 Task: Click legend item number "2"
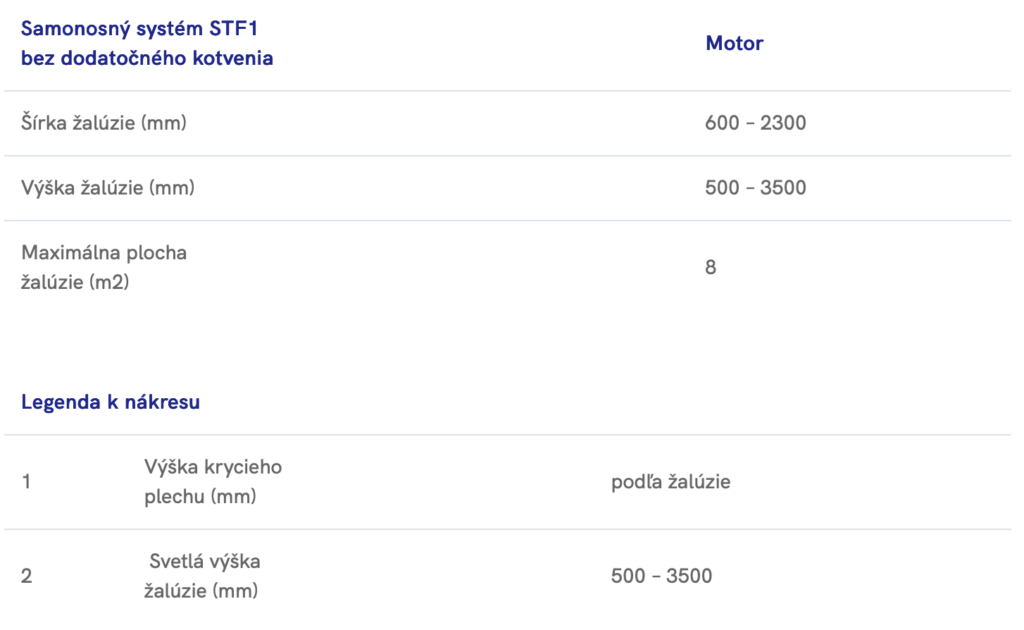pyautogui.click(x=27, y=576)
